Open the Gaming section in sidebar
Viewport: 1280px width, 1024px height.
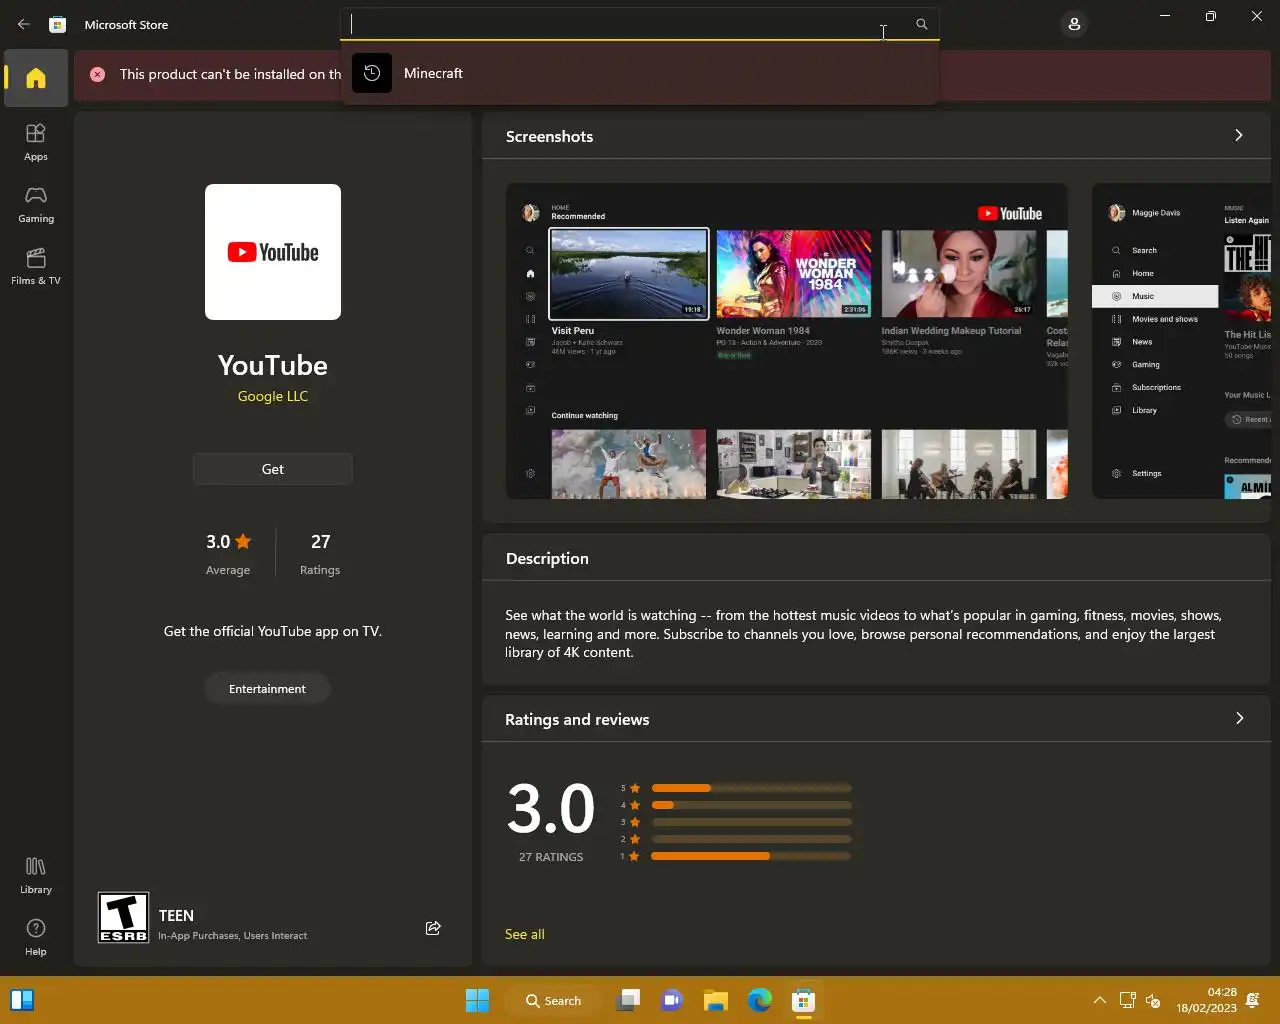36,204
